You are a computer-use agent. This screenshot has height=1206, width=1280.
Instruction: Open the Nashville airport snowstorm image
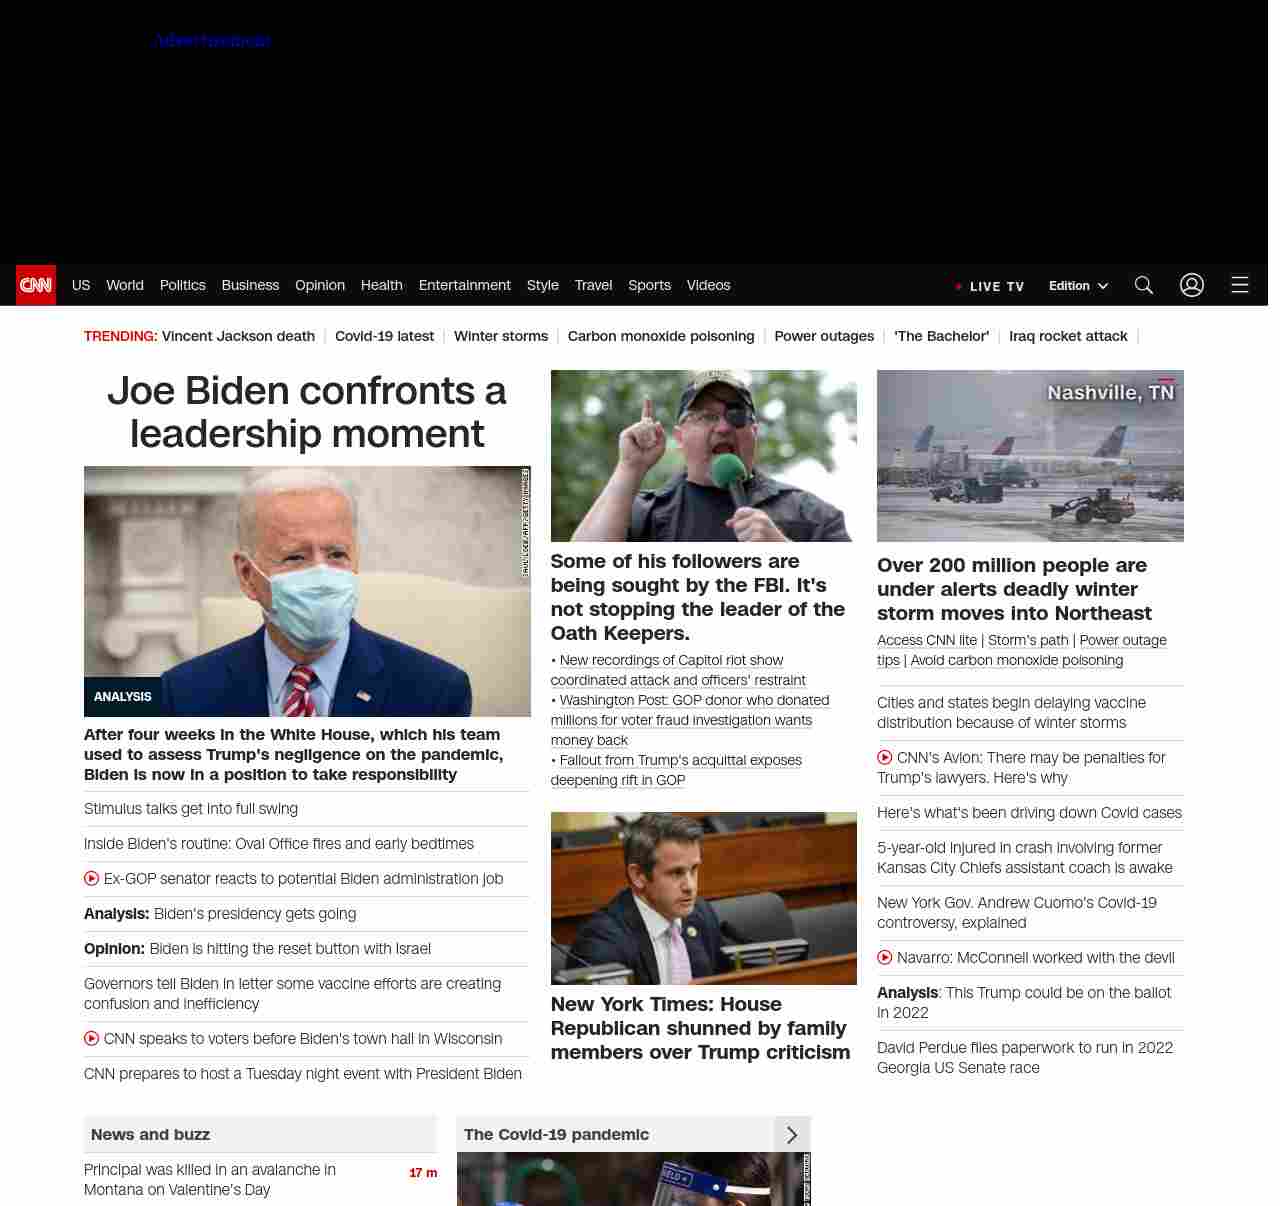tap(1030, 456)
